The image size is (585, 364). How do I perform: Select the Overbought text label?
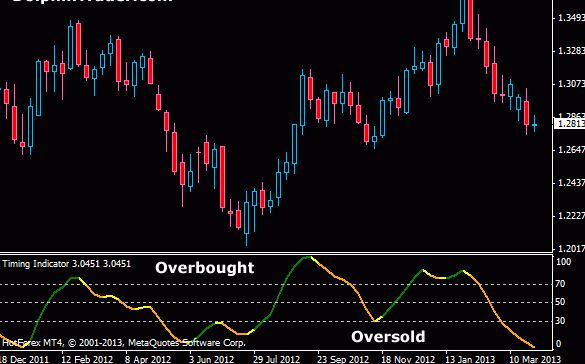coord(204,268)
